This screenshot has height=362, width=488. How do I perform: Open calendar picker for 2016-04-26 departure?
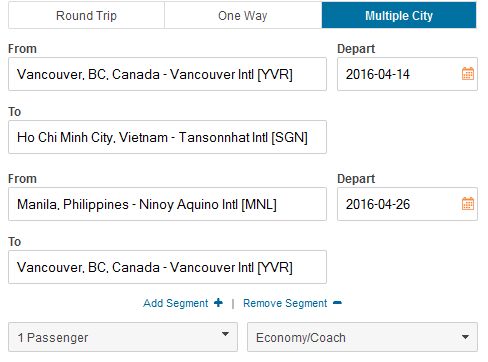468,204
